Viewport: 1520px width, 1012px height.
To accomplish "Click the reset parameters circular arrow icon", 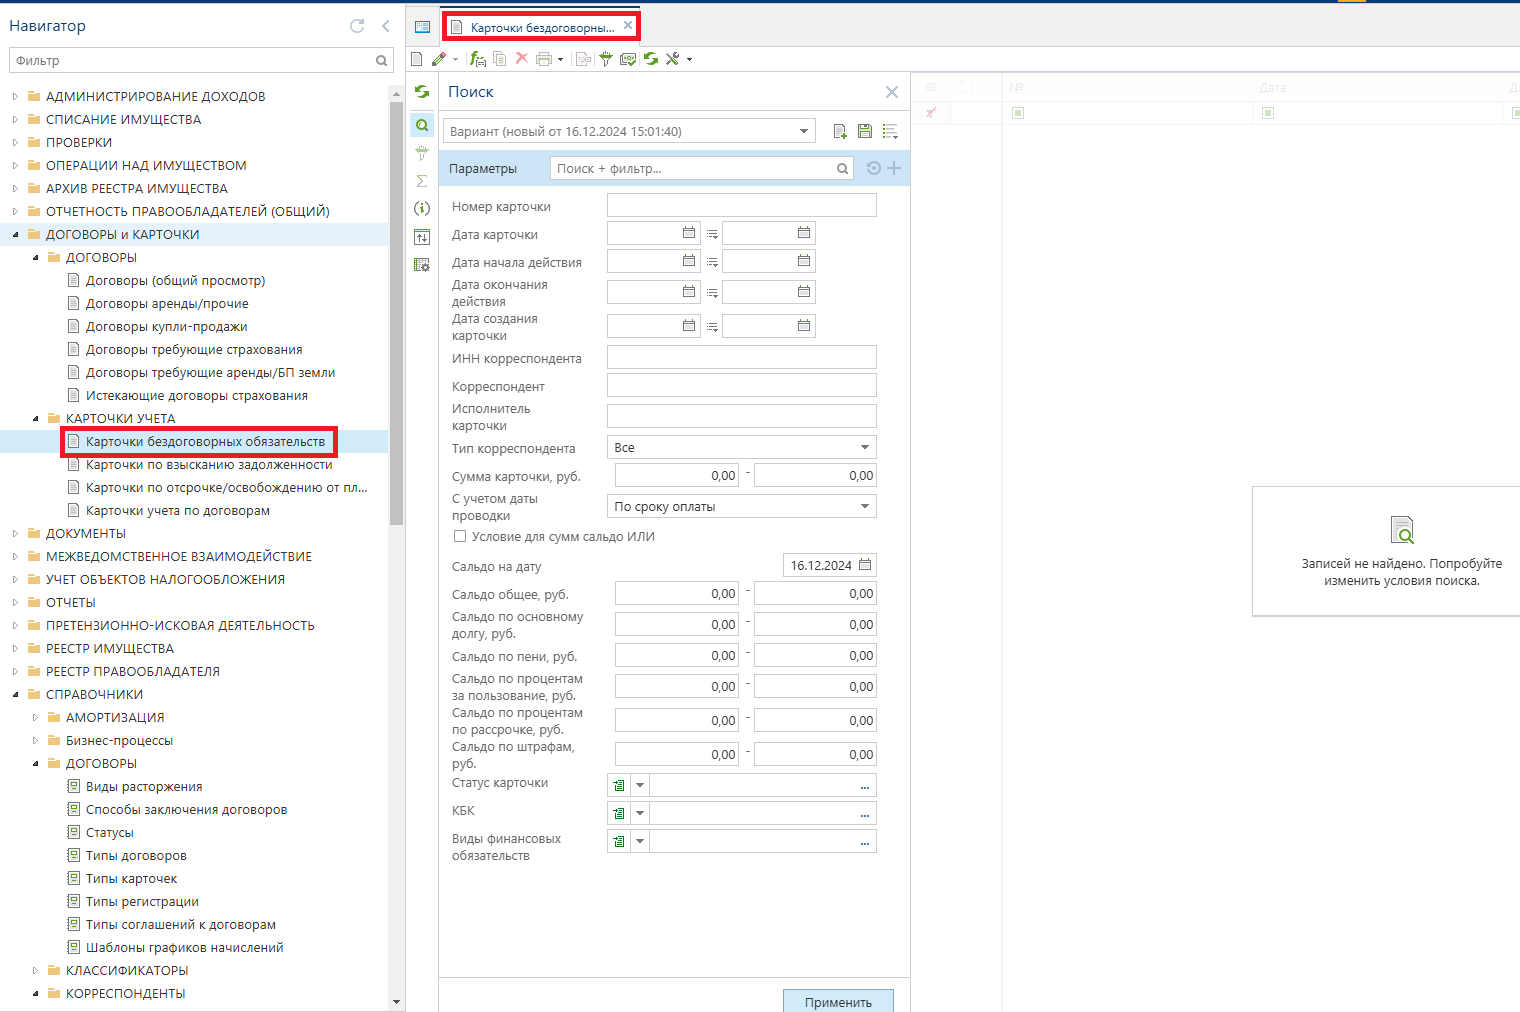I will tap(874, 168).
